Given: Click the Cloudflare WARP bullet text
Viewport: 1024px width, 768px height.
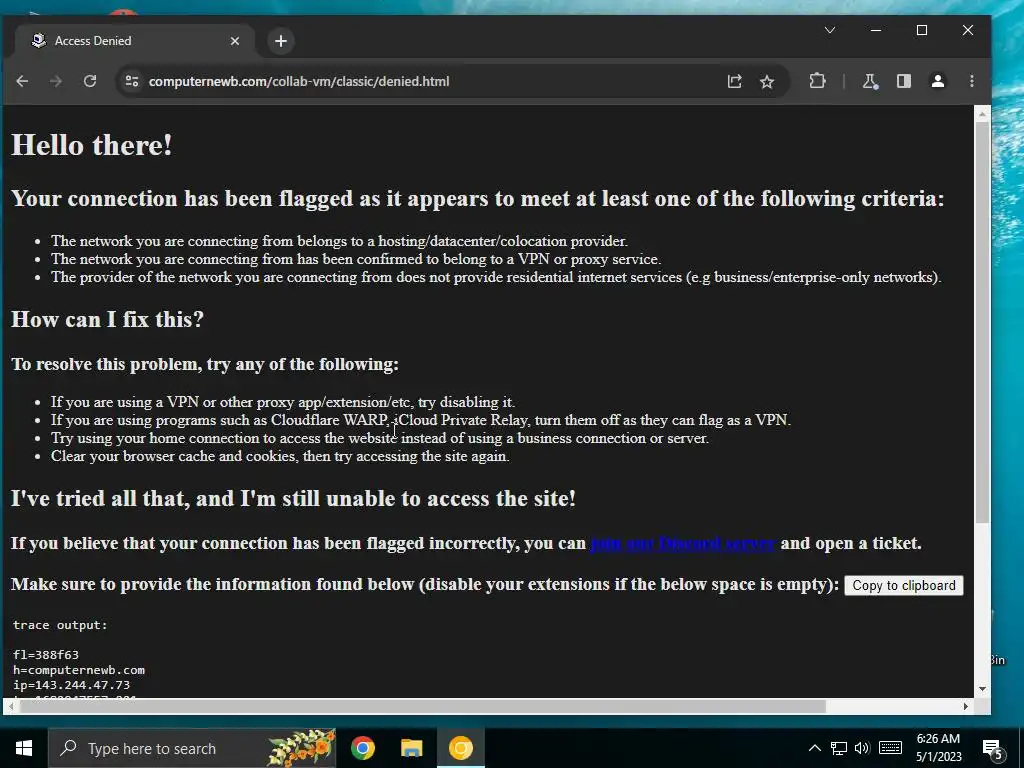Looking at the screenshot, I should pyautogui.click(x=421, y=420).
